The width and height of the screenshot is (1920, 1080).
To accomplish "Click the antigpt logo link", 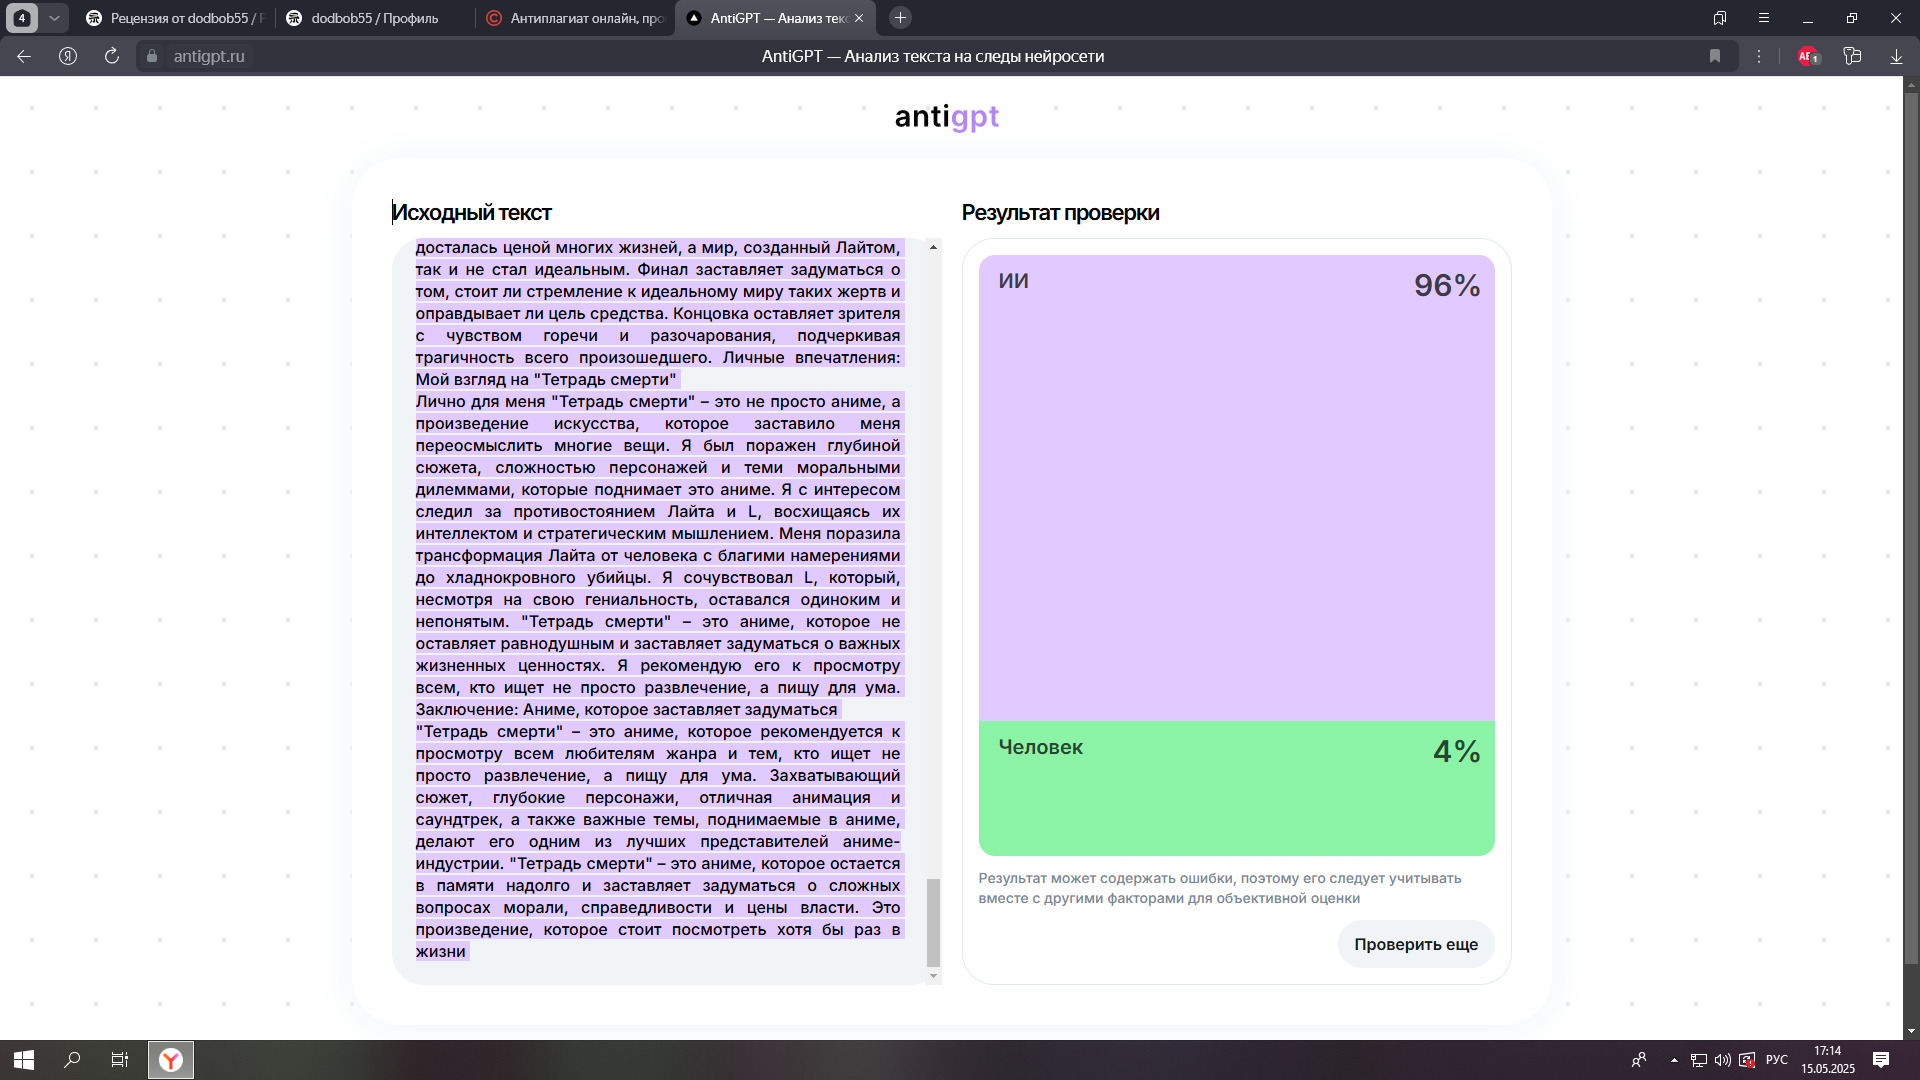I will tap(946, 117).
